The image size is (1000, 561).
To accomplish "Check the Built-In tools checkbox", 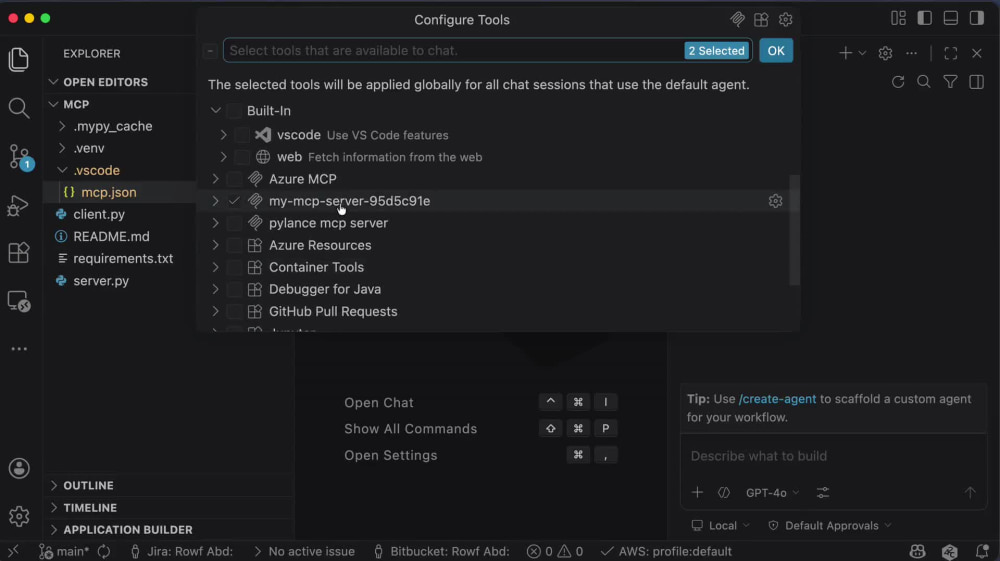I will click(x=234, y=111).
